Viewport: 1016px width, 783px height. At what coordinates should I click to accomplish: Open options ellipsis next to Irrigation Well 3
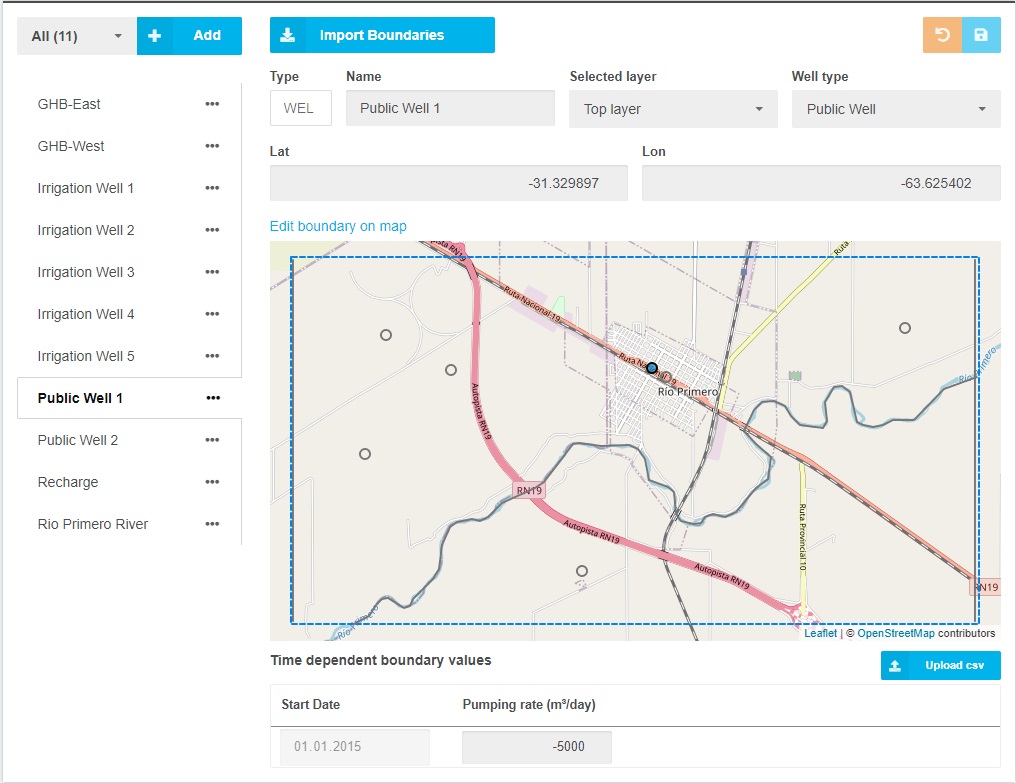point(212,272)
